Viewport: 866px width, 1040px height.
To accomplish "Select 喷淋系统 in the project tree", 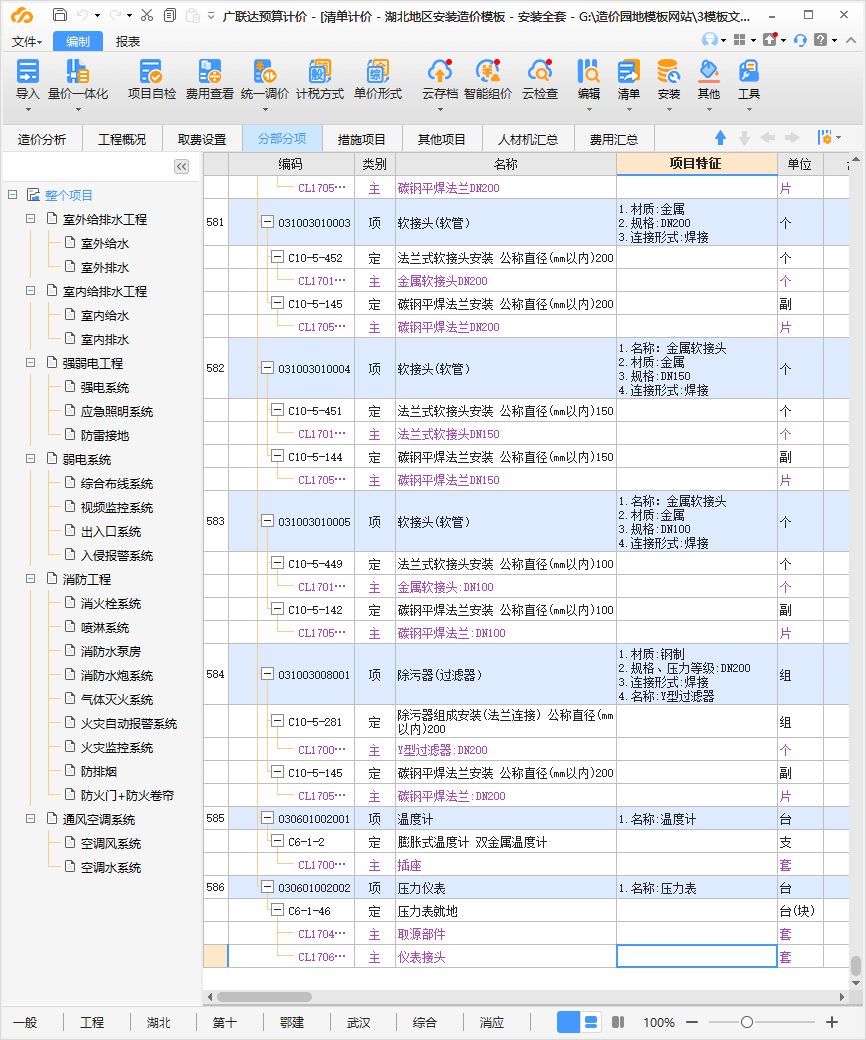I will (x=105, y=627).
